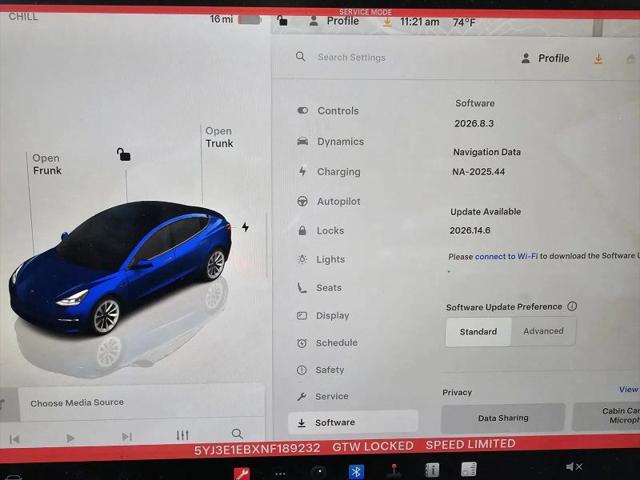The height and width of the screenshot is (480, 640).
Task: Tap the battery icon next to 16 mi
Action: [x=249, y=19]
